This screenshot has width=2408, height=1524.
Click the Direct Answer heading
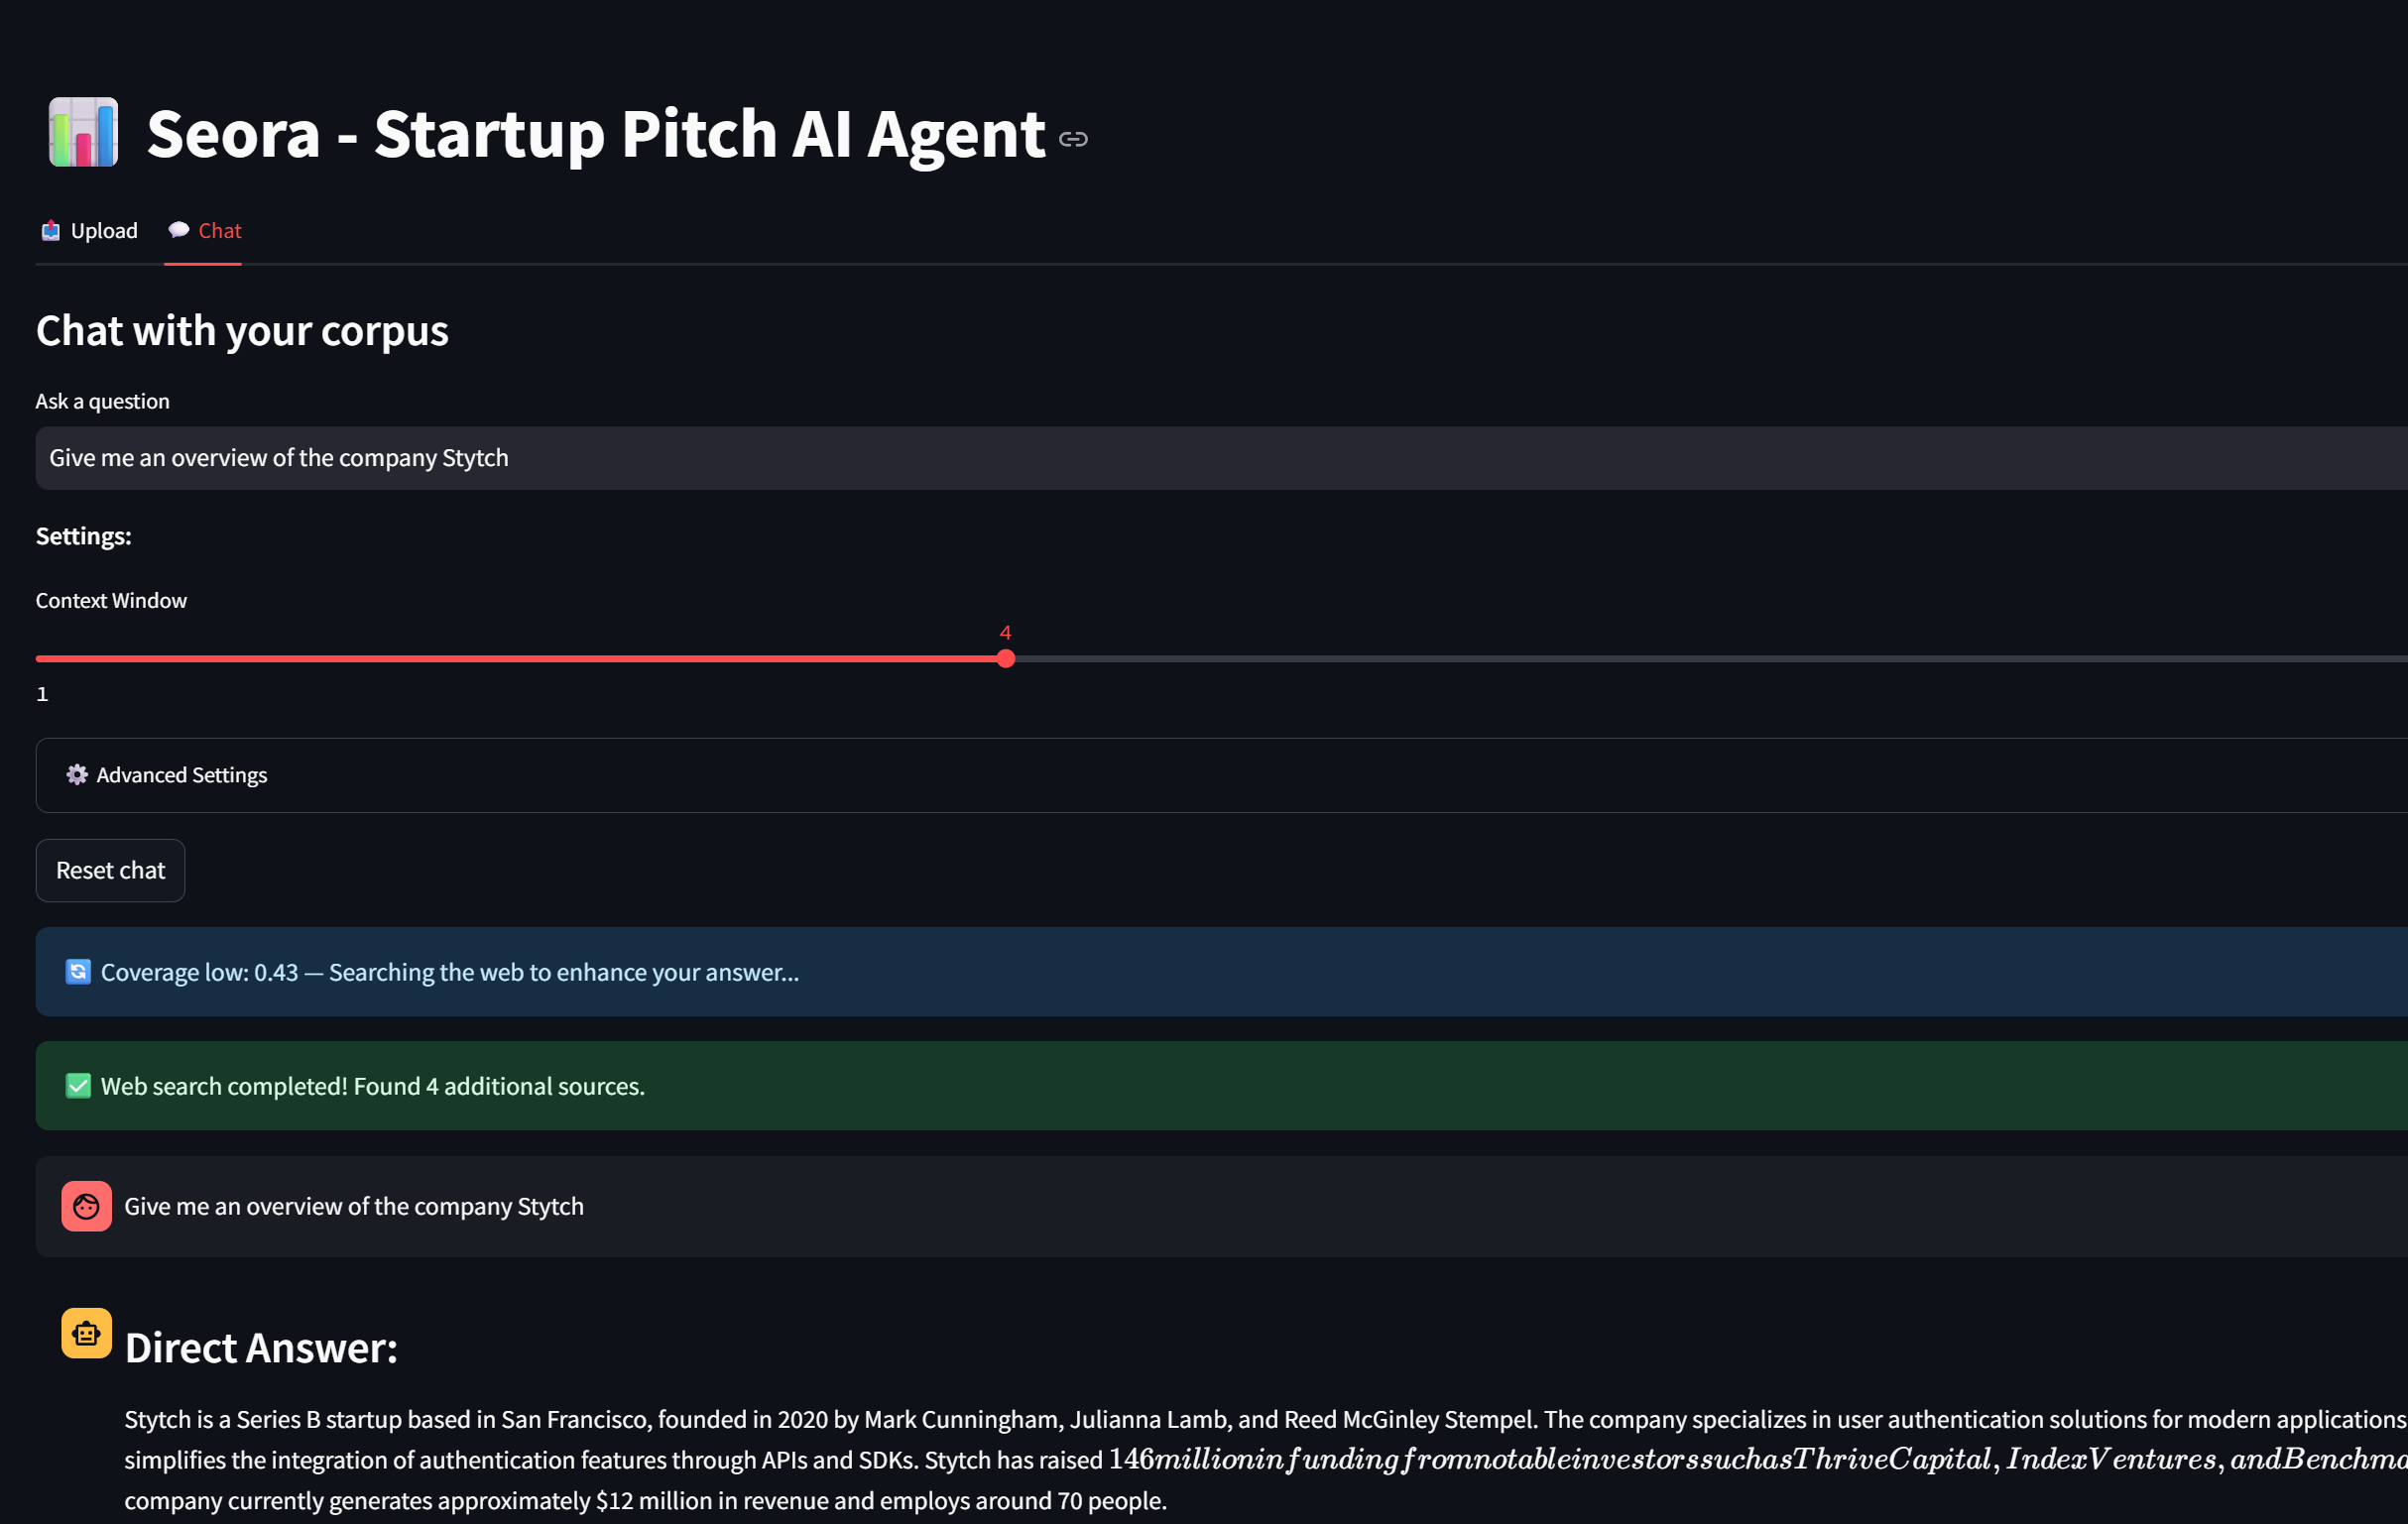pyautogui.click(x=262, y=1348)
